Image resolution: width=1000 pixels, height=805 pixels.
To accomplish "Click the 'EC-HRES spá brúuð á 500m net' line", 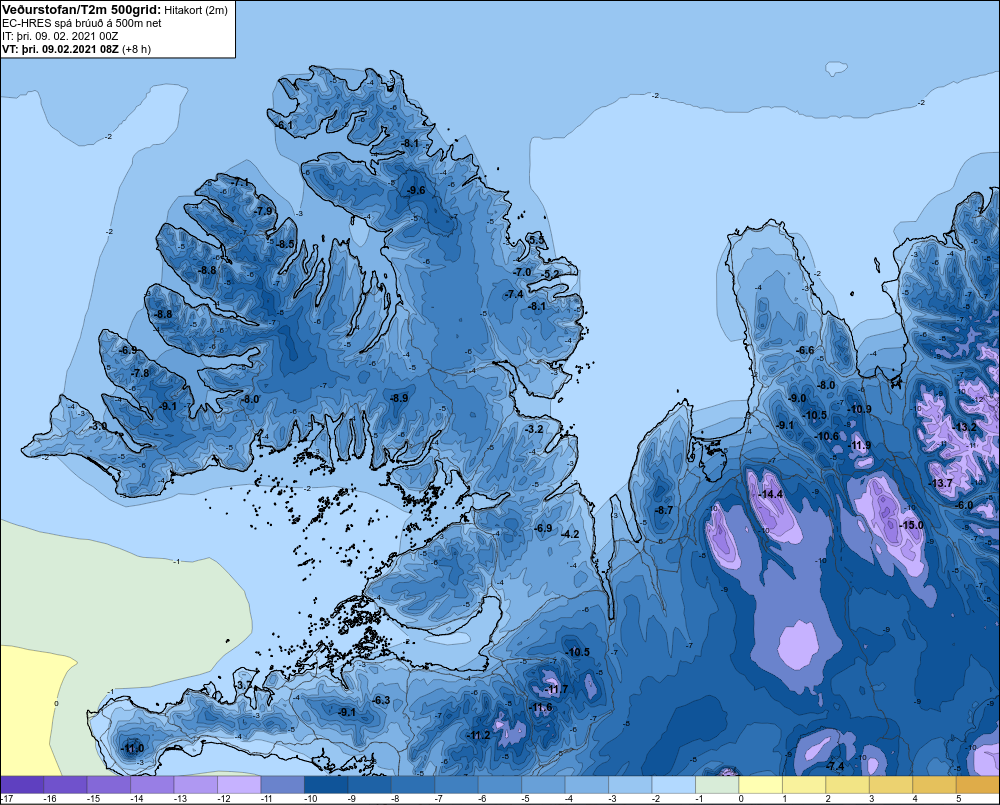I will [82, 24].
